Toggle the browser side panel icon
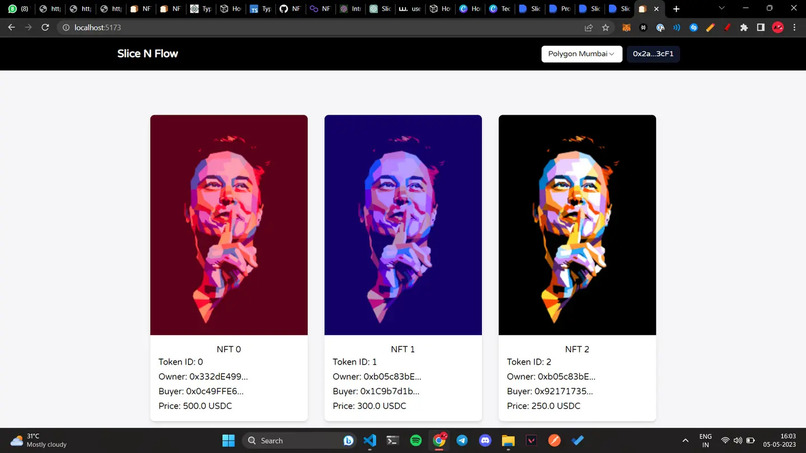The height and width of the screenshot is (453, 806). [761, 28]
